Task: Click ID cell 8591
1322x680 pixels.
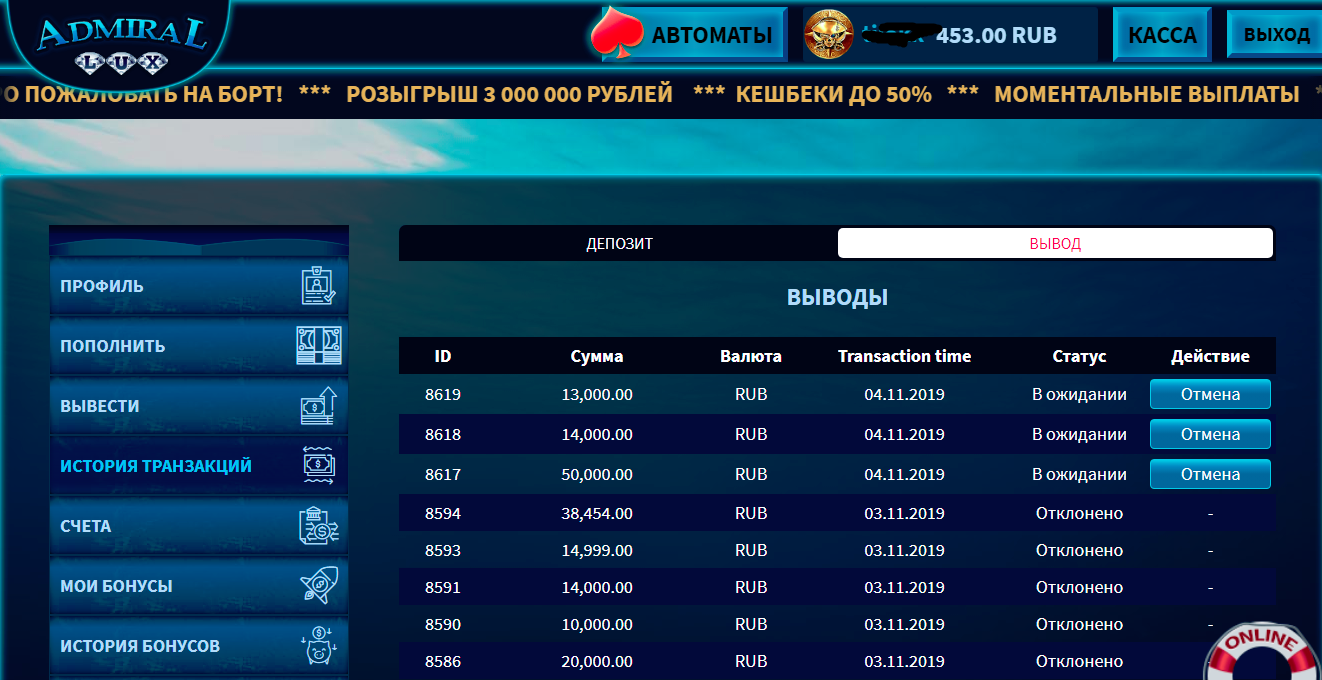Action: click(443, 587)
